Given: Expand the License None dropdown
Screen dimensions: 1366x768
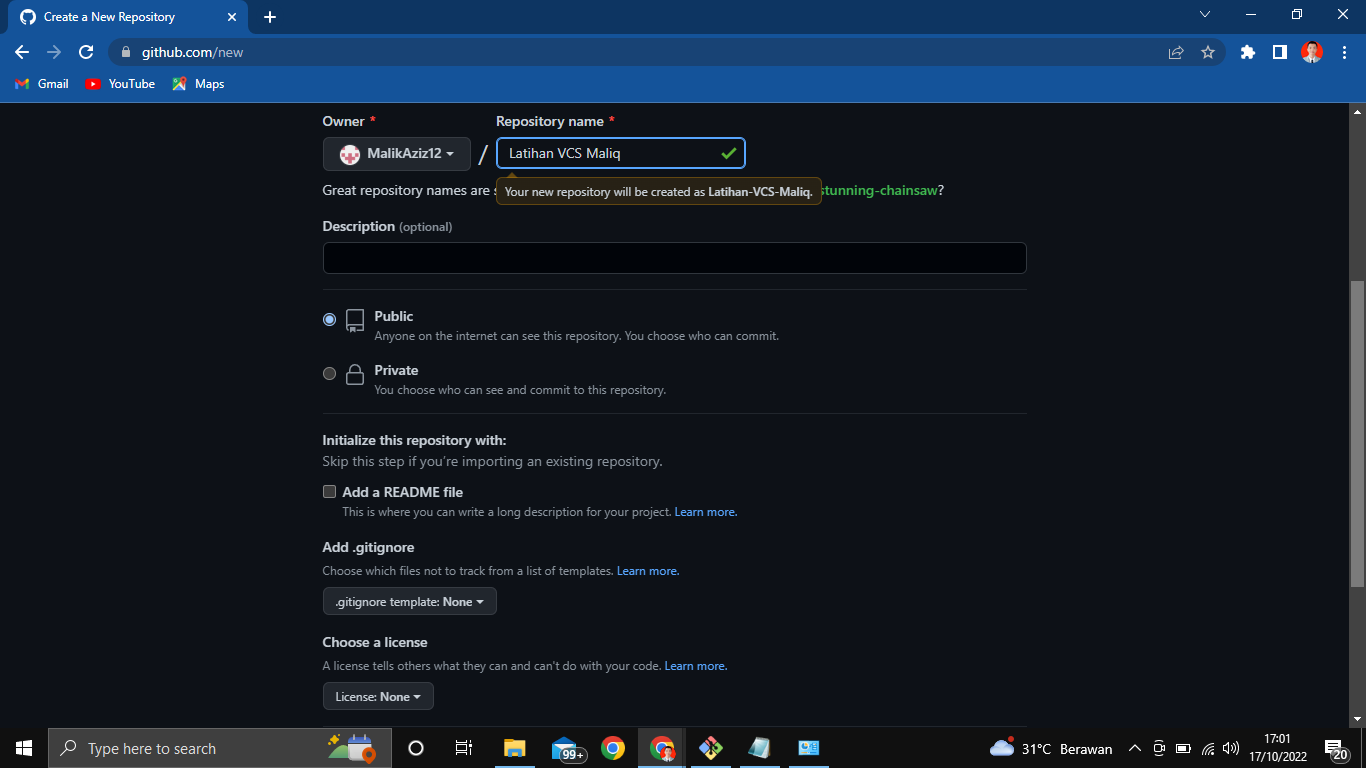Looking at the screenshot, I should pyautogui.click(x=378, y=696).
